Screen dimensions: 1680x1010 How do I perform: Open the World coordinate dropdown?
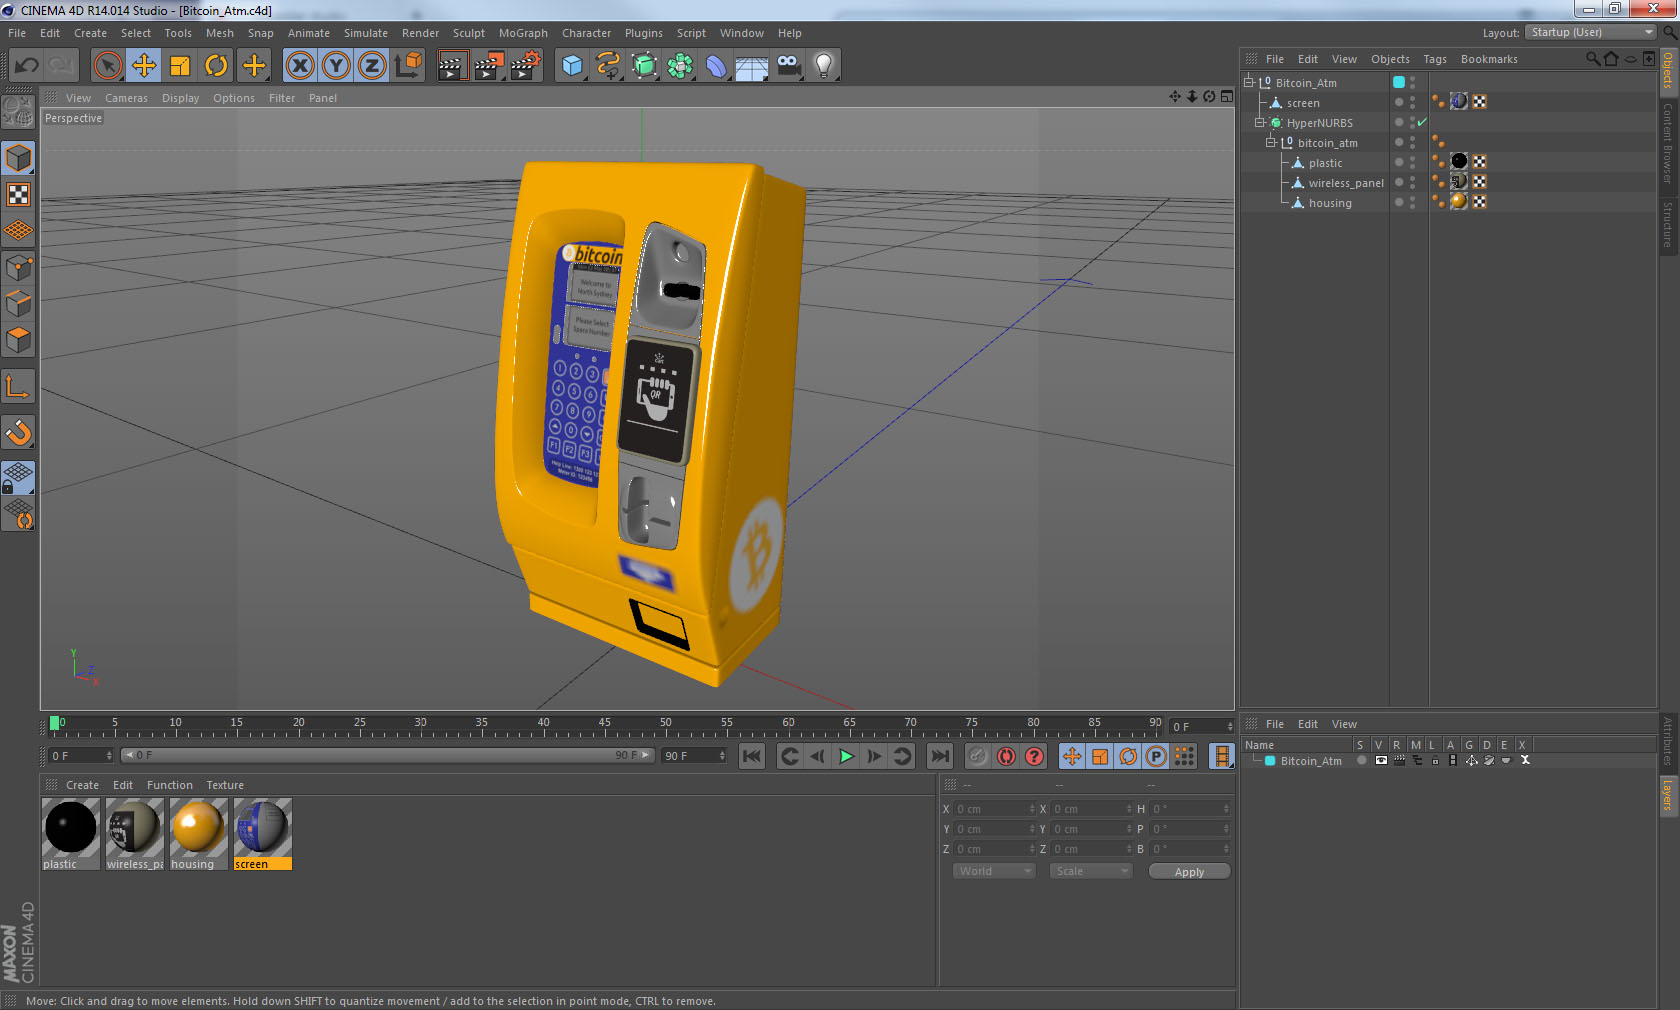point(993,871)
